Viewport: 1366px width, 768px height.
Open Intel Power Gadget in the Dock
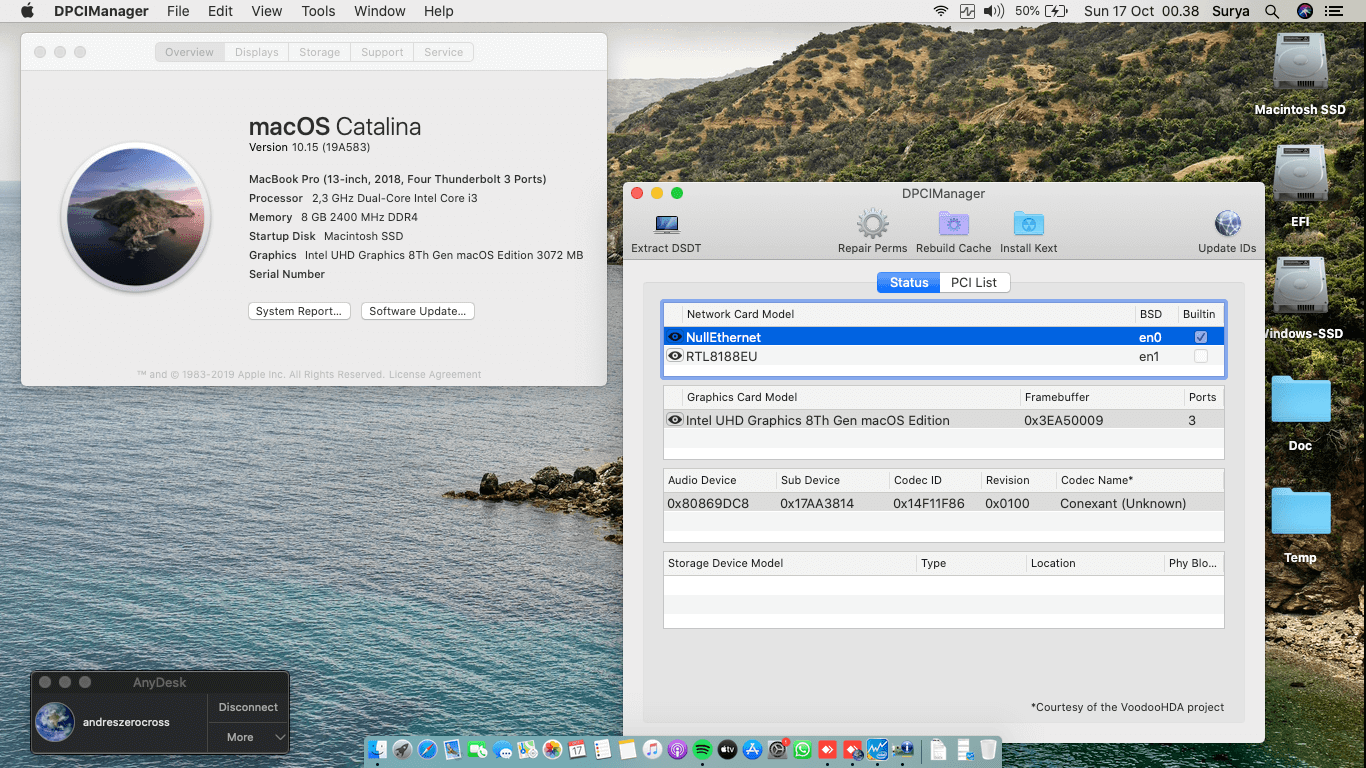click(x=877, y=749)
